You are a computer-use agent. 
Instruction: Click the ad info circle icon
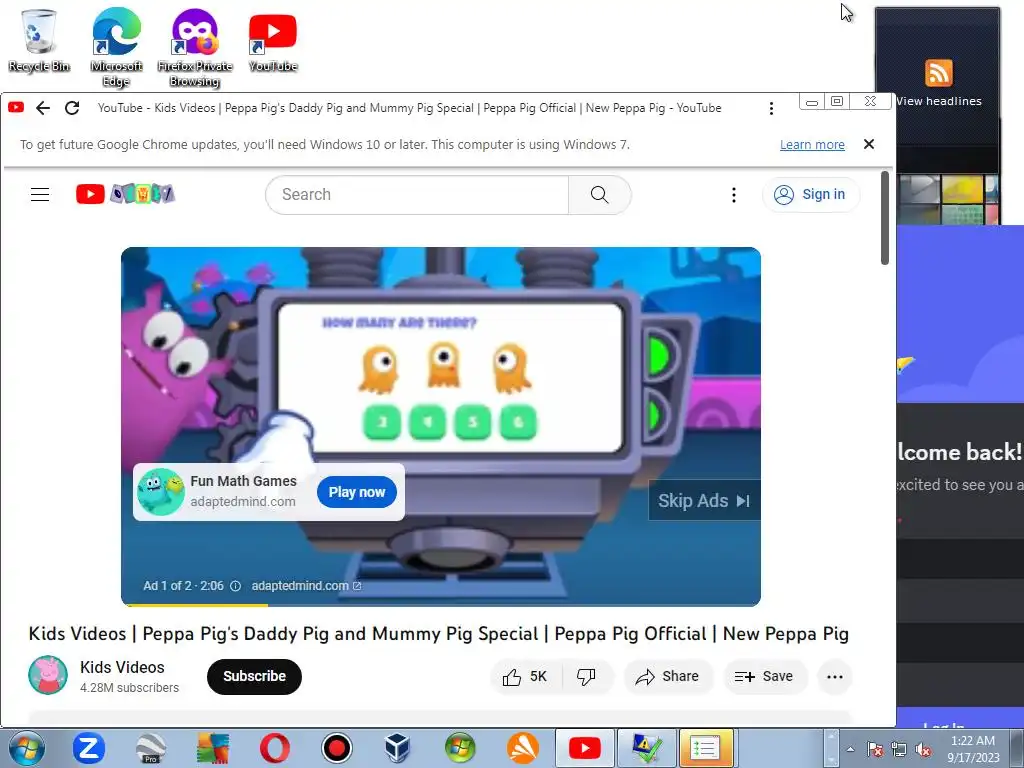pyautogui.click(x=236, y=586)
